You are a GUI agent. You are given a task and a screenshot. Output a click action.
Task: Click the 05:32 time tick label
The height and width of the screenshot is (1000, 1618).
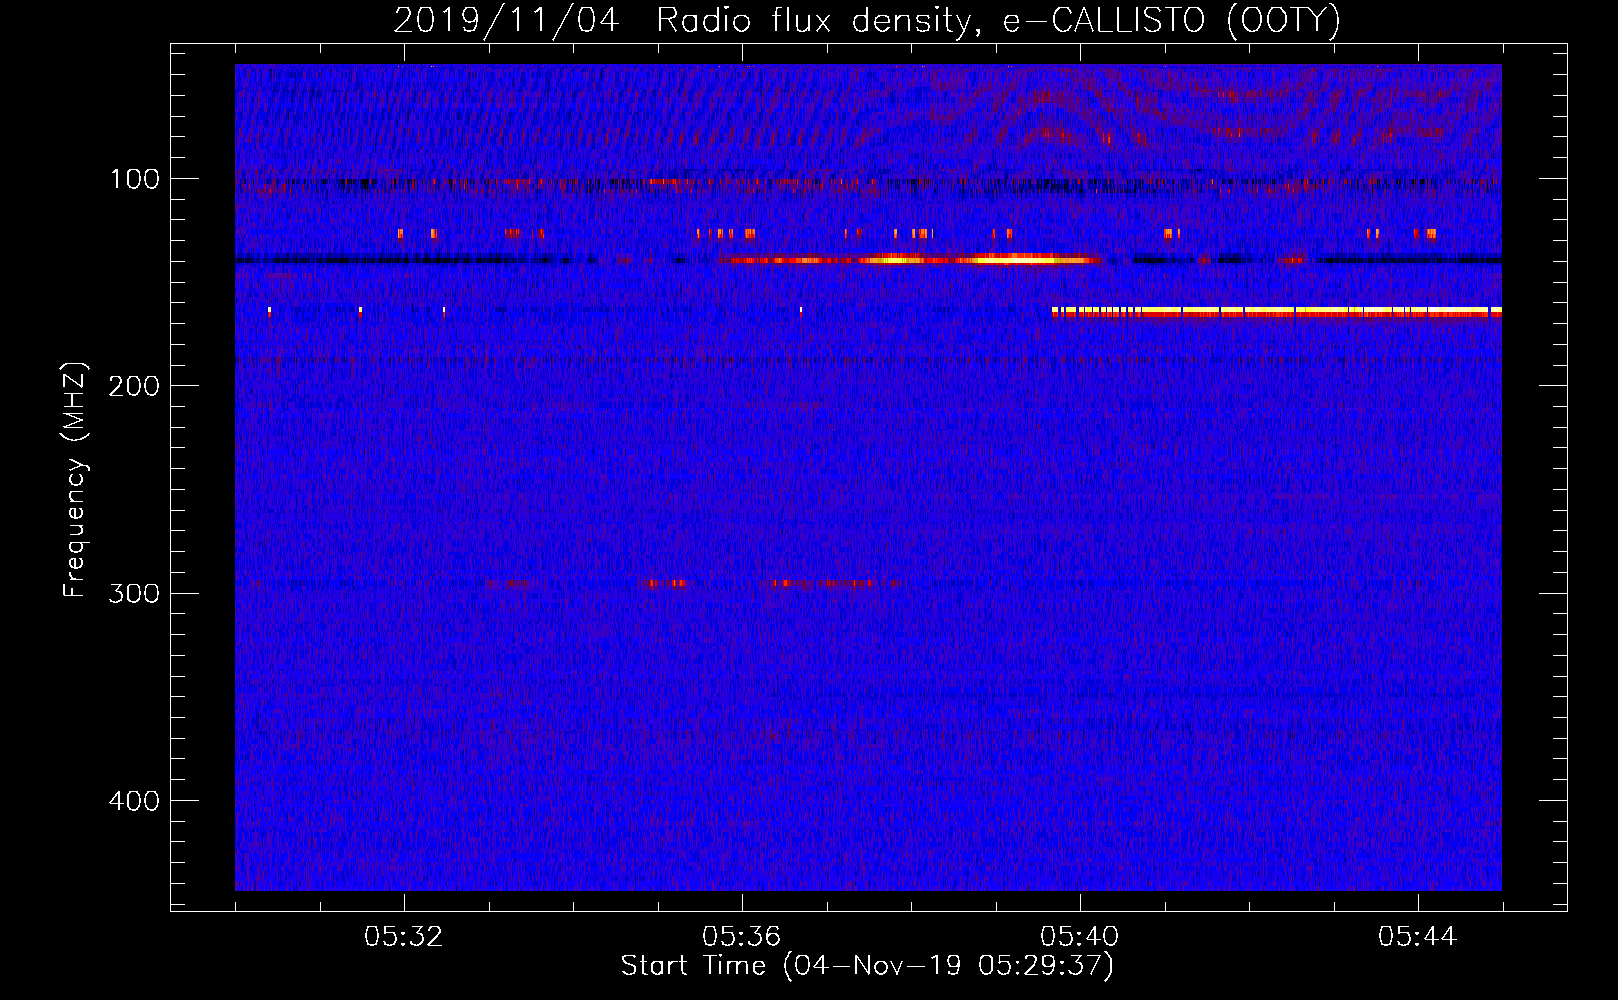404,937
